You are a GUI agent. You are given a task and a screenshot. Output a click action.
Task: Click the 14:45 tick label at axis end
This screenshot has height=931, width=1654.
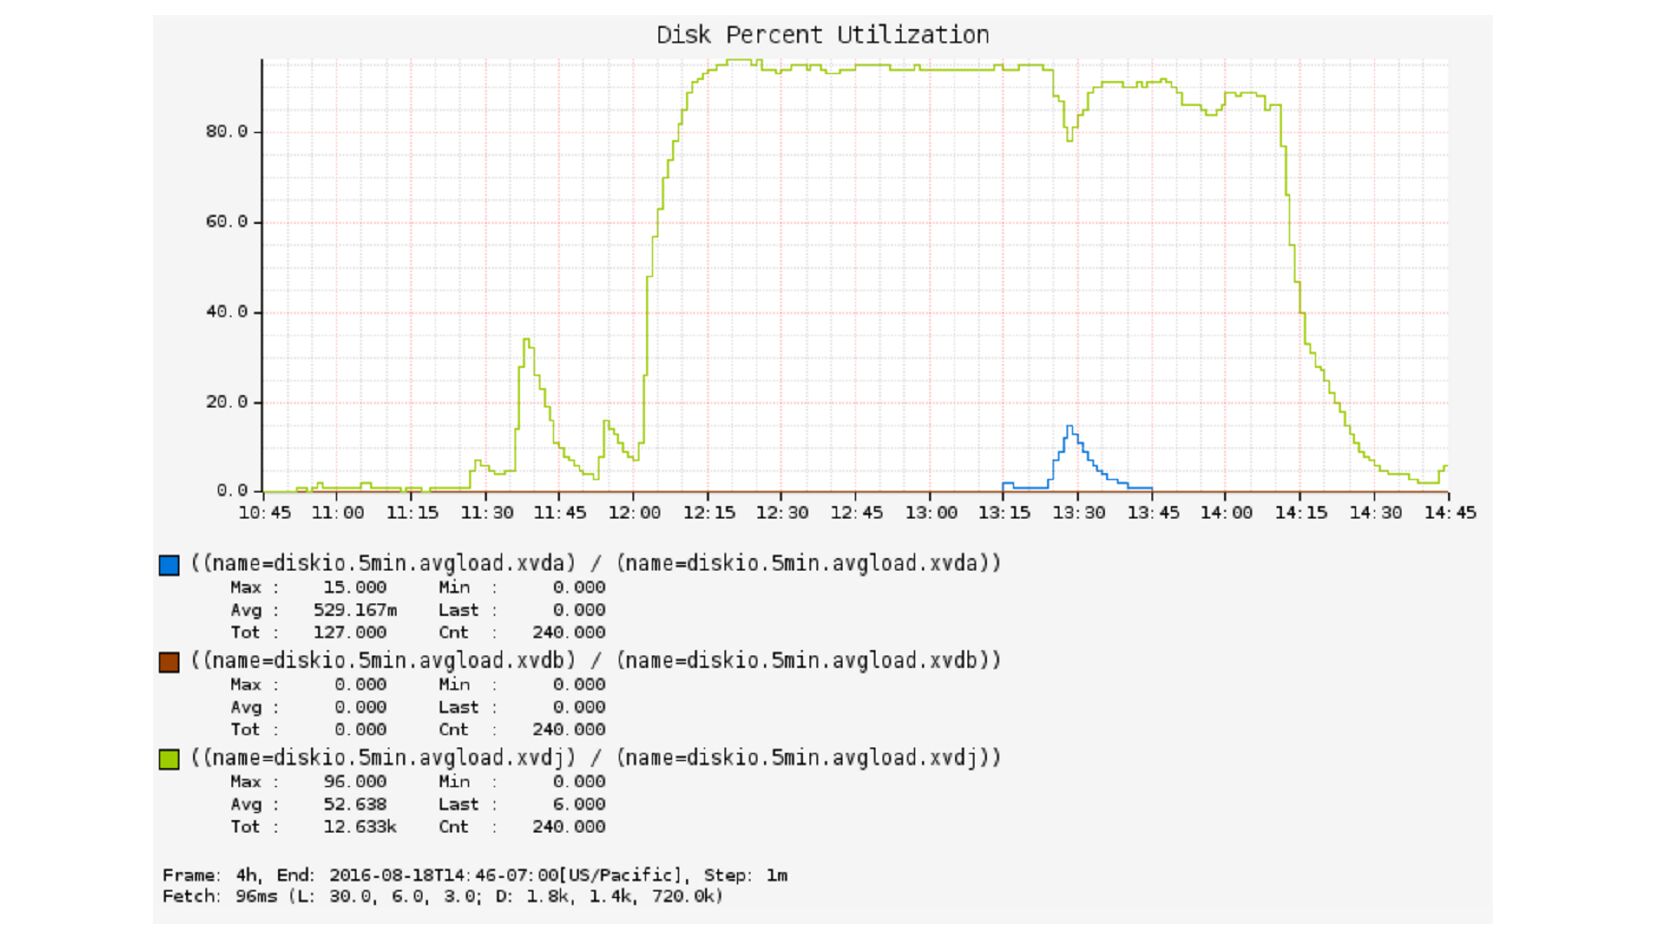point(1449,513)
